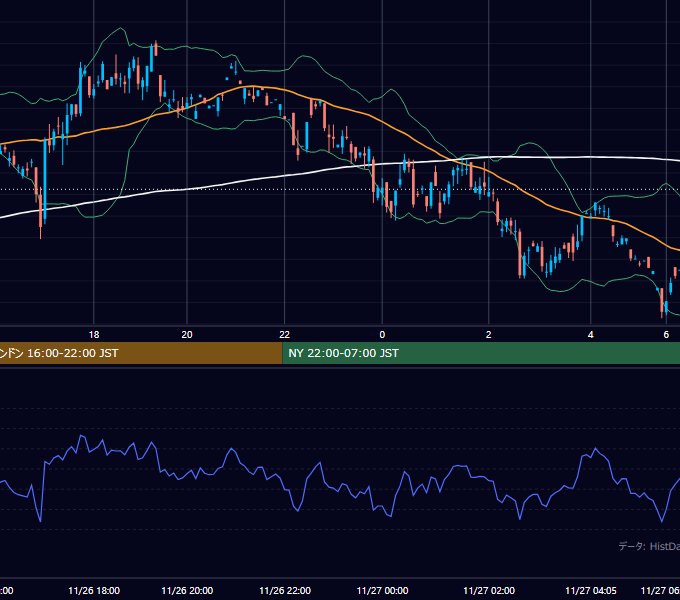Click the 11/26 22:00 date label

pos(285,590)
